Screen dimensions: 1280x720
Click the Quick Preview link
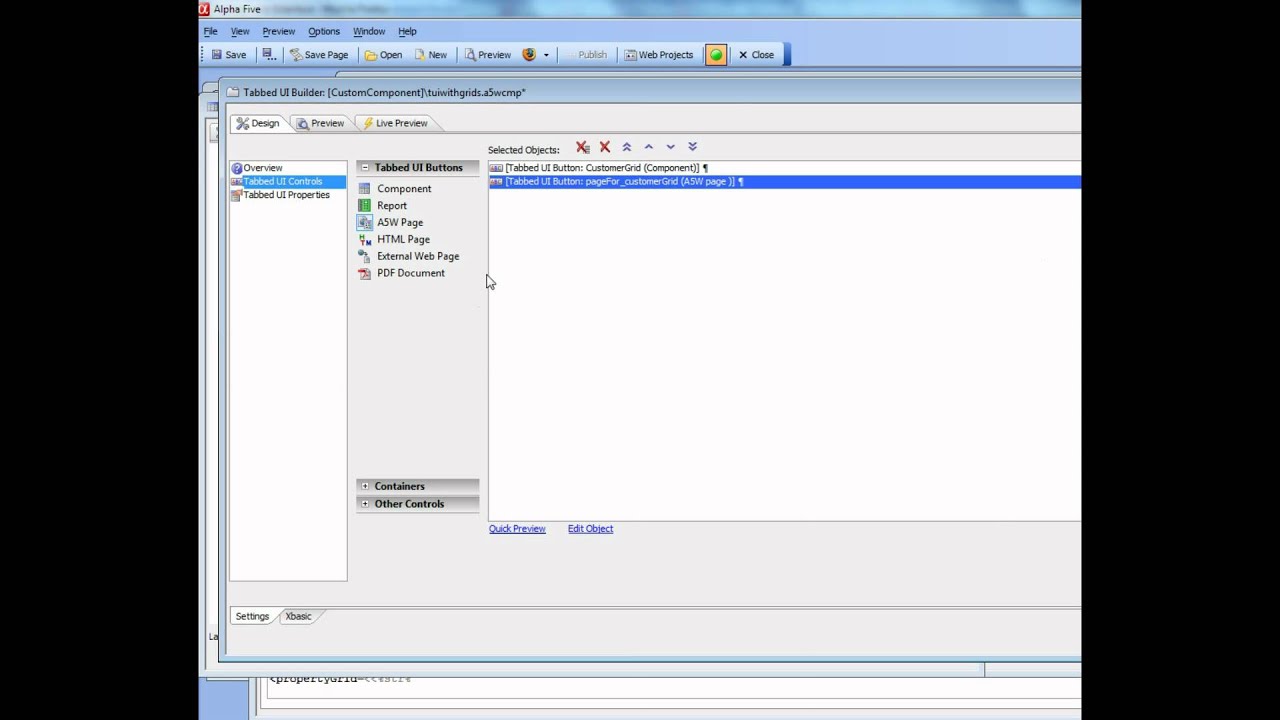[517, 529]
